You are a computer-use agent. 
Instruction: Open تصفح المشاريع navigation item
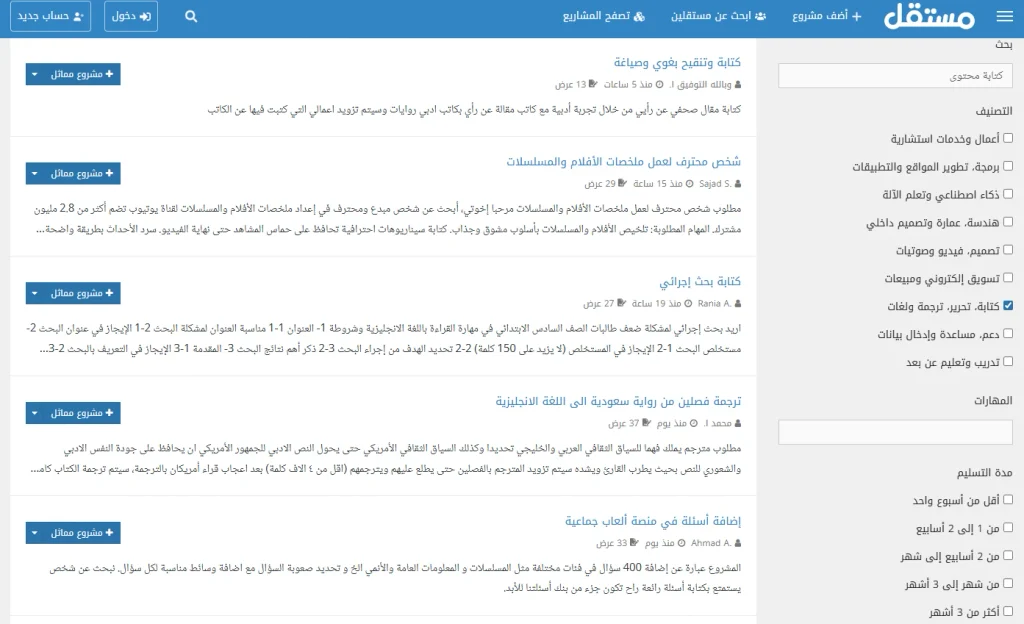(x=604, y=16)
